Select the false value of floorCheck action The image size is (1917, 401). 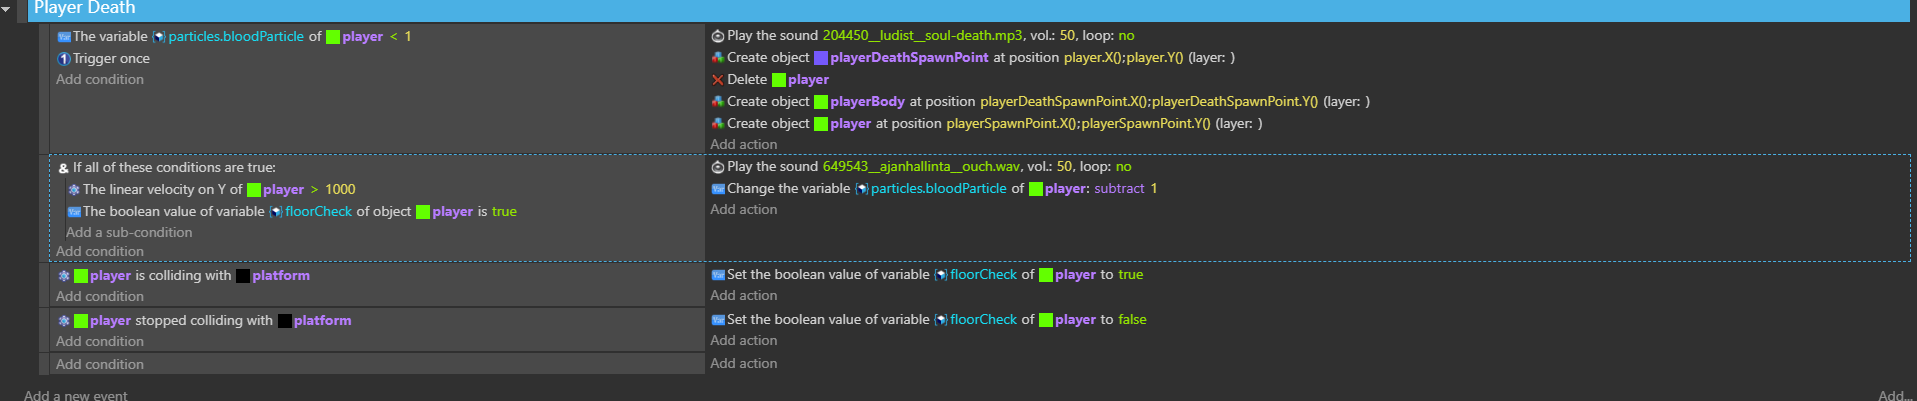(x=1132, y=320)
